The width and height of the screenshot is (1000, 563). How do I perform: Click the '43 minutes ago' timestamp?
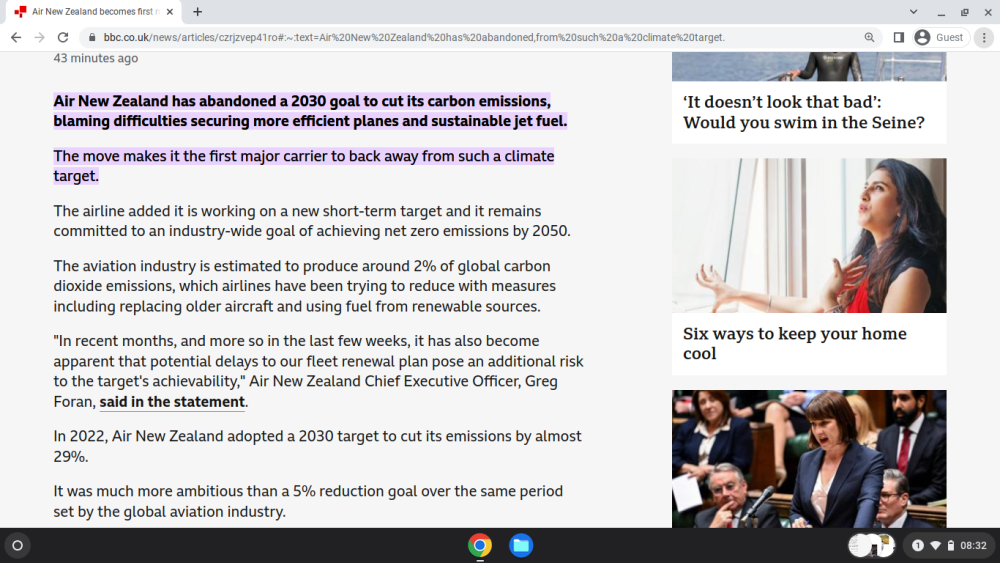tap(96, 58)
